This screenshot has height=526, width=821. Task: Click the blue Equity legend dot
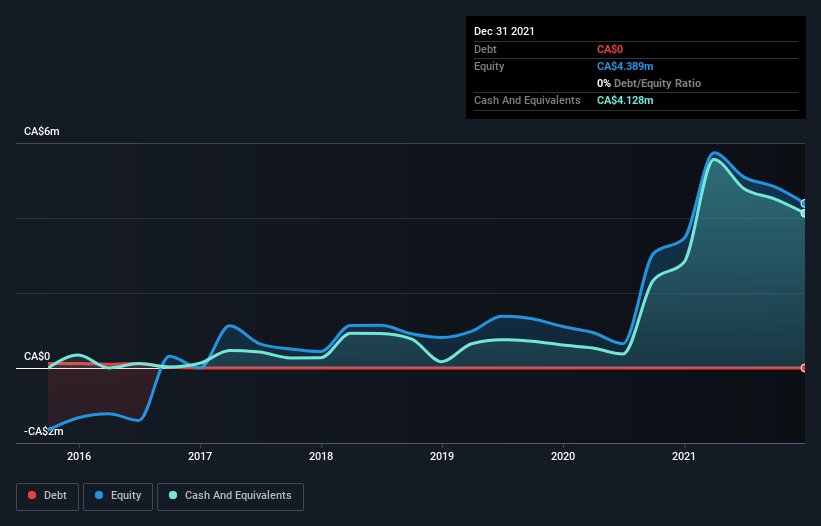(x=99, y=495)
